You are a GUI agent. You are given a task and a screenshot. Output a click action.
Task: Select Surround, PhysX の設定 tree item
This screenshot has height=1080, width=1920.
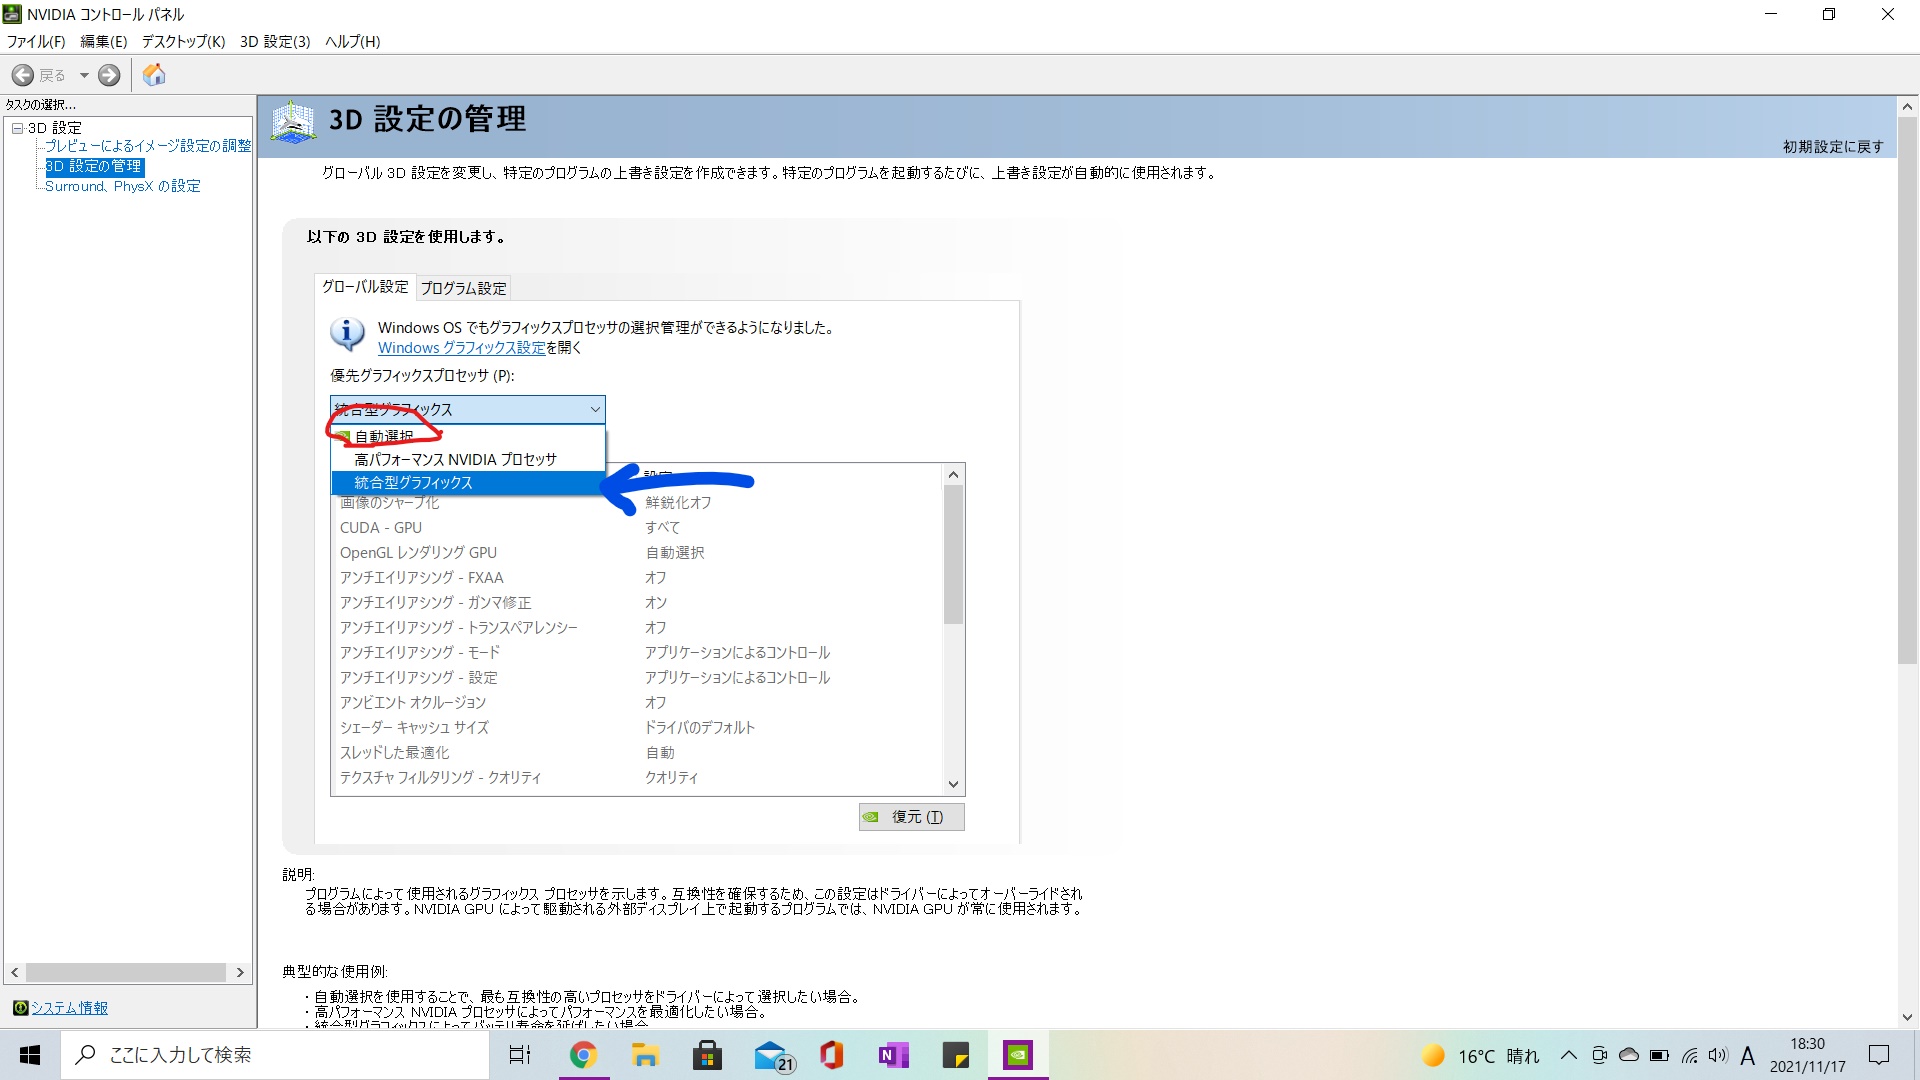(122, 186)
